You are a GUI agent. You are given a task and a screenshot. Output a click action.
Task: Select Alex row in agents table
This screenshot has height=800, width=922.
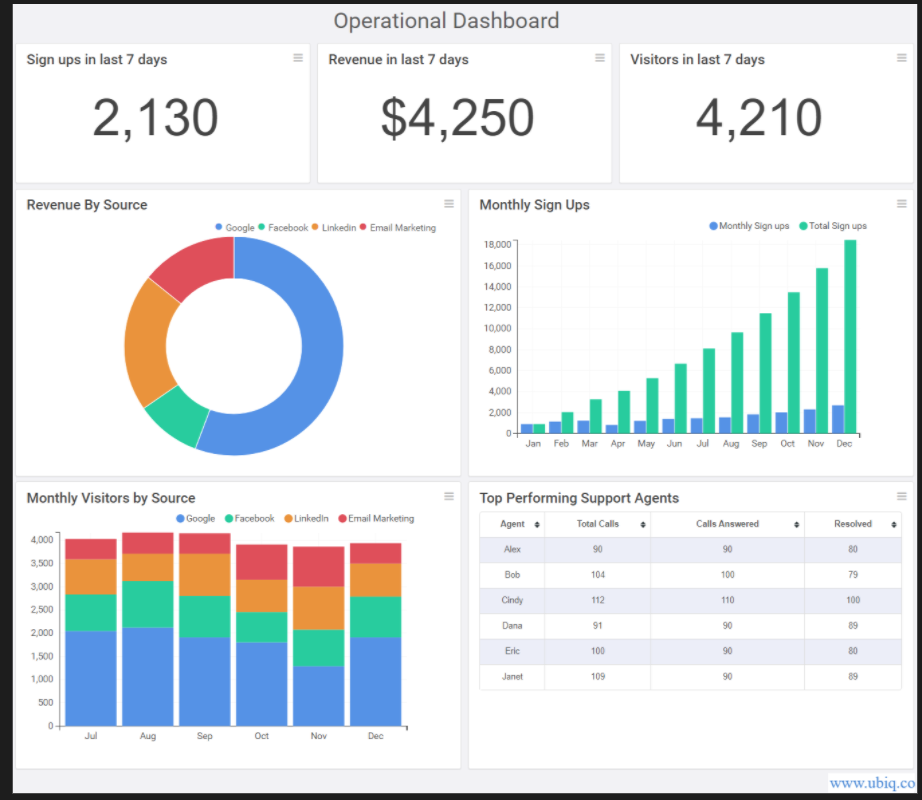click(690, 549)
